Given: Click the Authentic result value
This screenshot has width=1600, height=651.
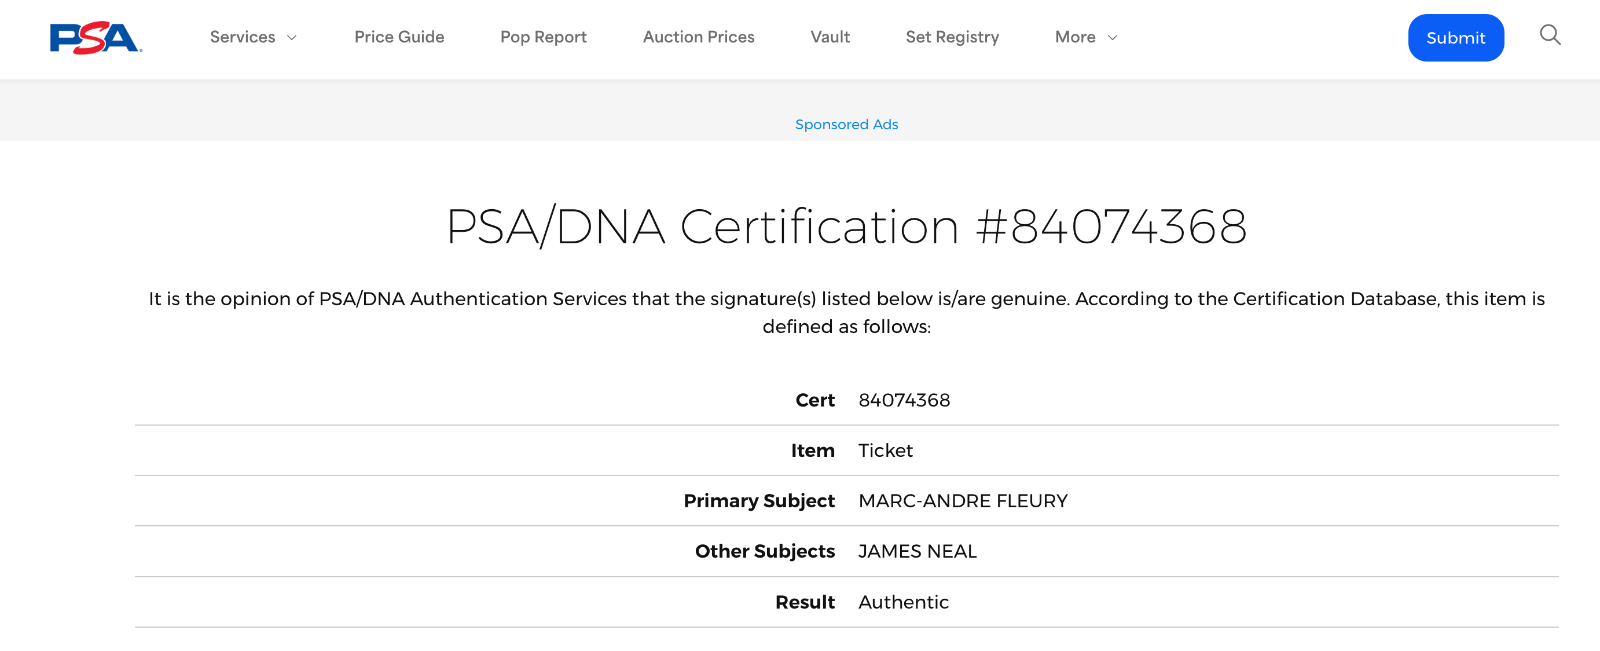Looking at the screenshot, I should pos(903,602).
